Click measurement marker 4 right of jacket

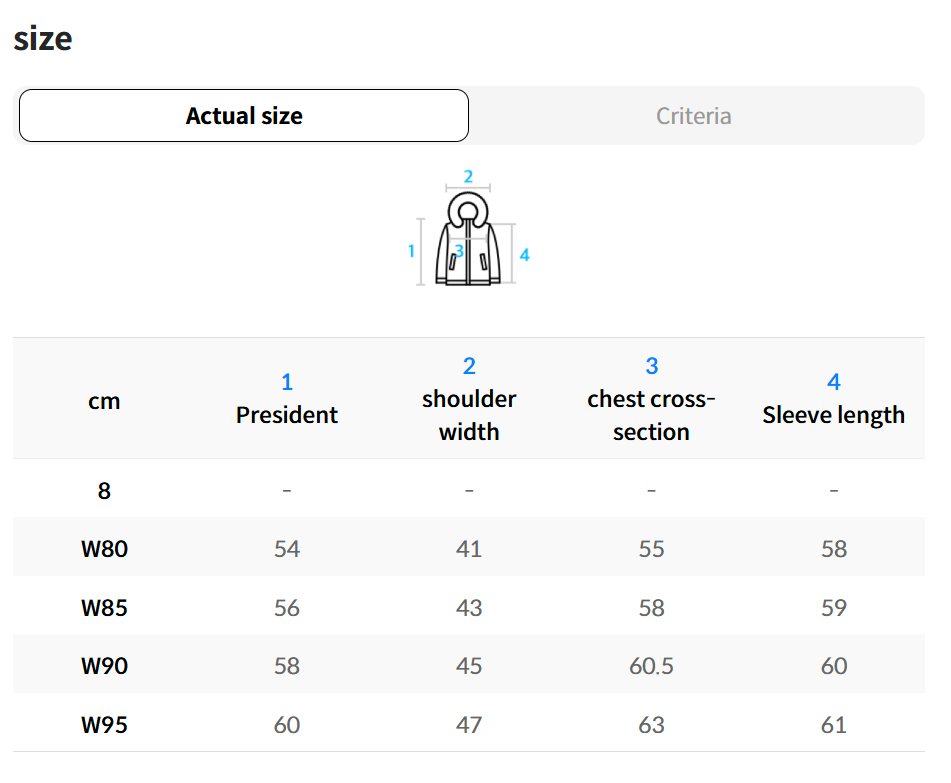pyautogui.click(x=525, y=255)
